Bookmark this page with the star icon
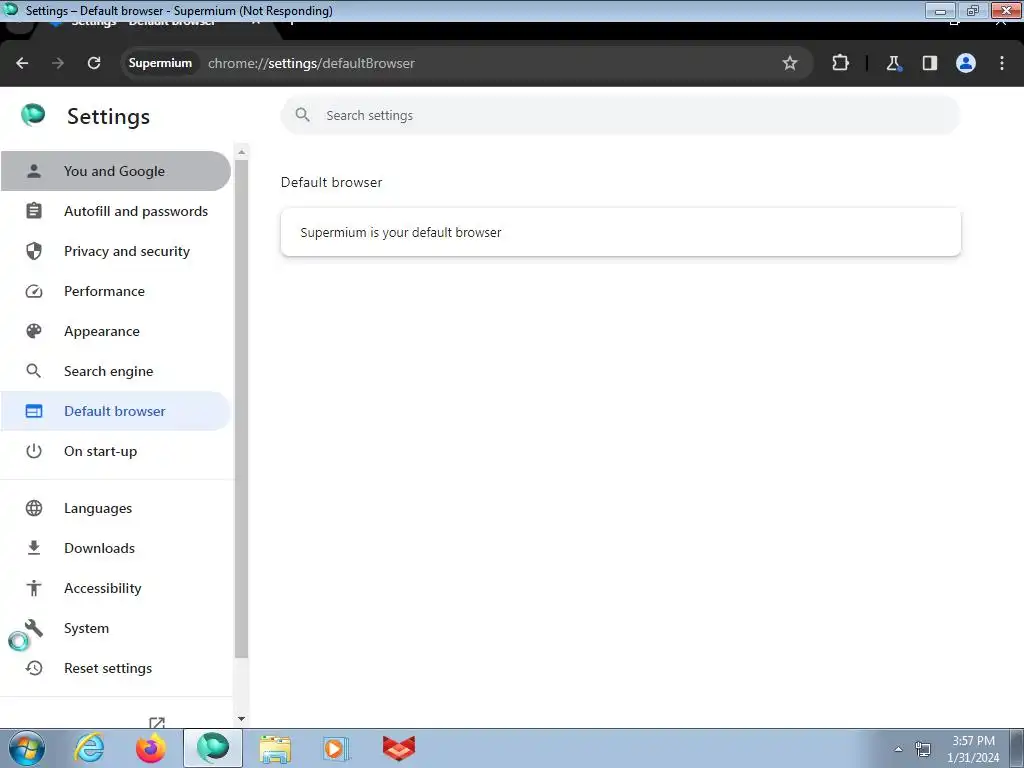The width and height of the screenshot is (1024, 768). click(x=790, y=63)
